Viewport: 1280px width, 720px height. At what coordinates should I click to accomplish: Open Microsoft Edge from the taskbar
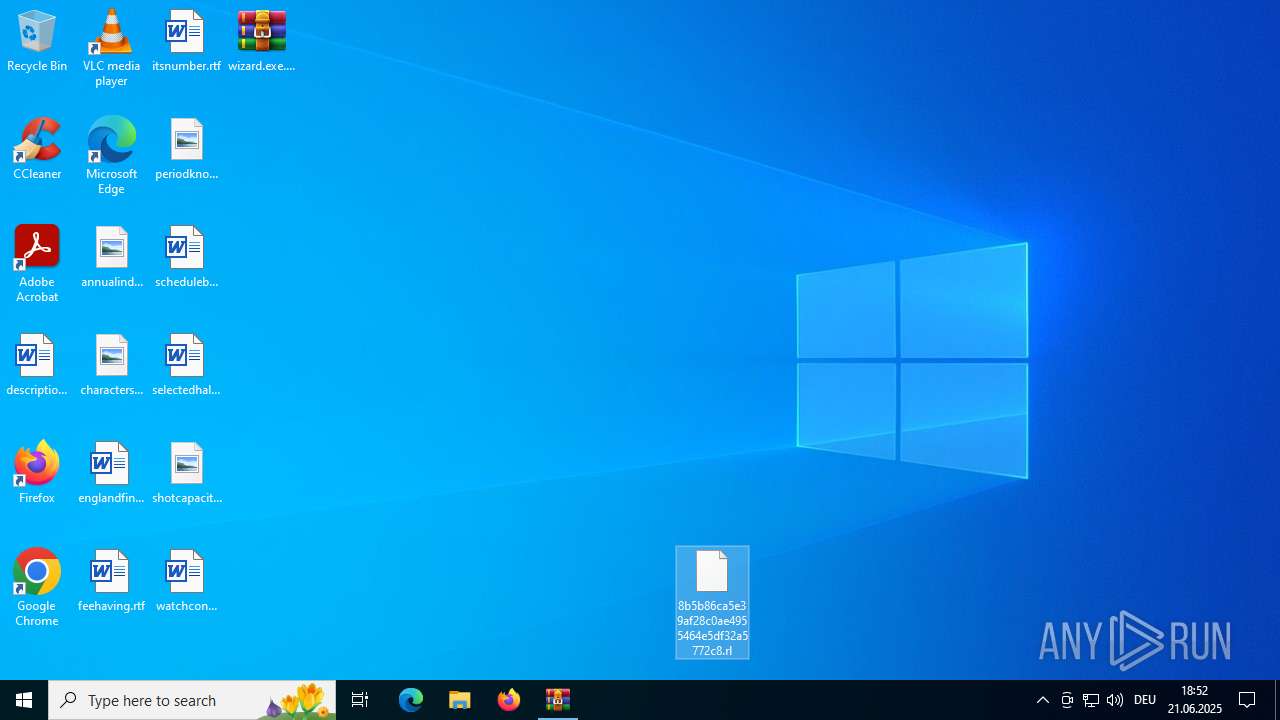pyautogui.click(x=411, y=700)
